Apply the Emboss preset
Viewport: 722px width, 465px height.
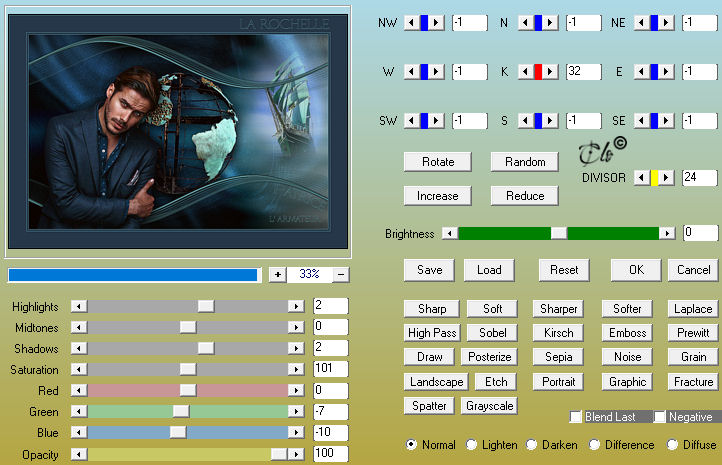point(627,332)
